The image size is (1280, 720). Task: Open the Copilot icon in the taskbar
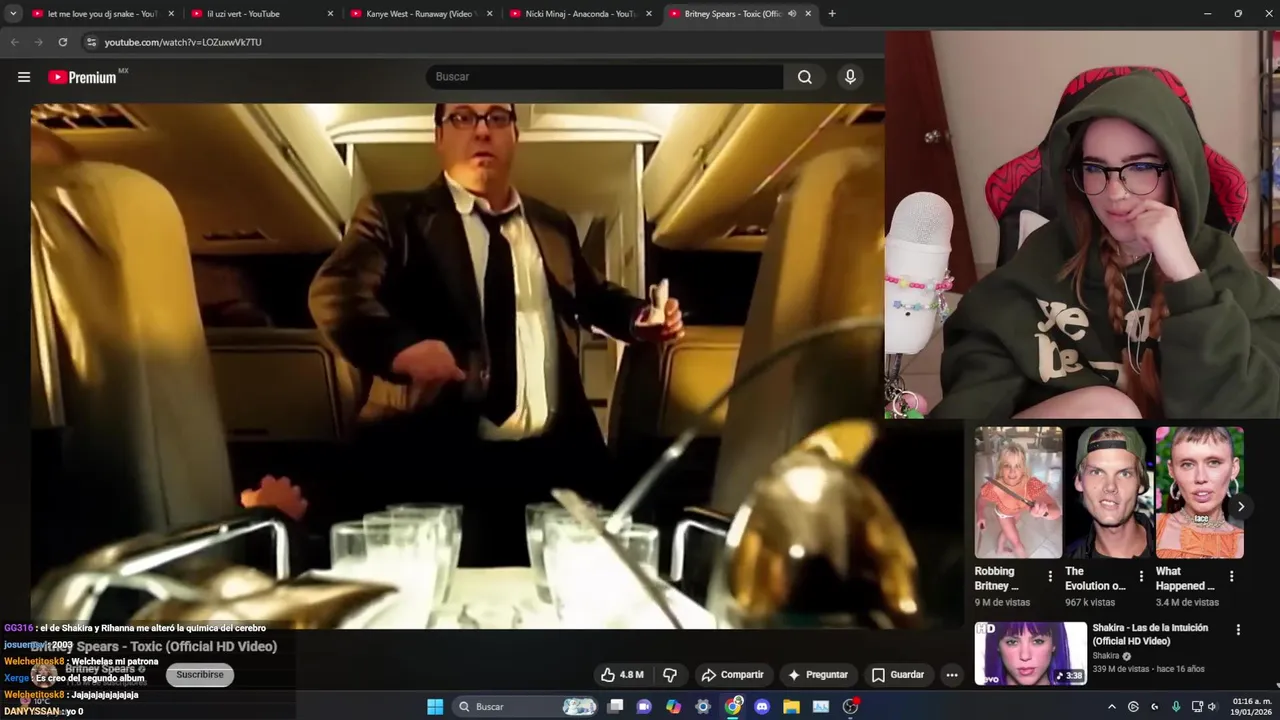673,707
